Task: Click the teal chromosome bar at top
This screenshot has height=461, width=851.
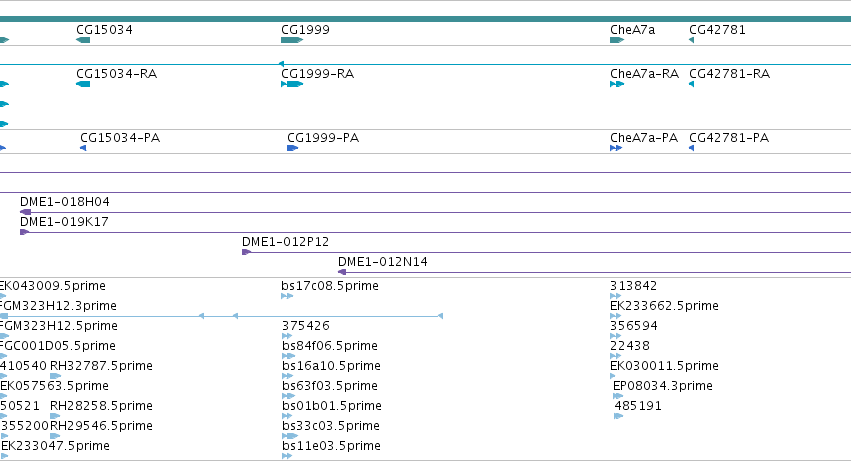Action: click(x=426, y=19)
